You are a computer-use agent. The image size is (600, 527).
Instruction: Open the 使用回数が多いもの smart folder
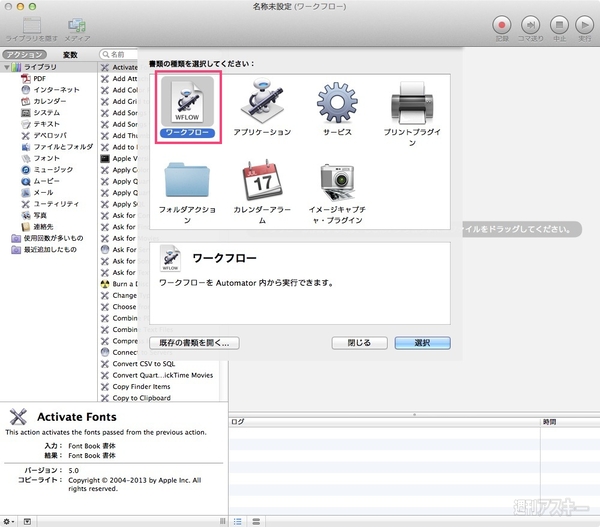47,238
